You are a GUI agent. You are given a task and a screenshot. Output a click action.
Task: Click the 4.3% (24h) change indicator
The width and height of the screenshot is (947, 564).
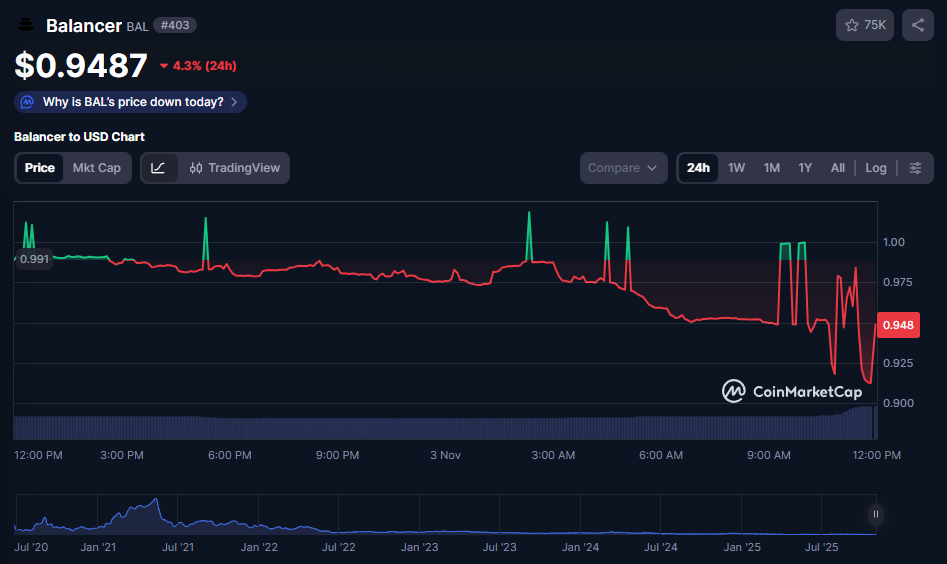tap(198, 66)
